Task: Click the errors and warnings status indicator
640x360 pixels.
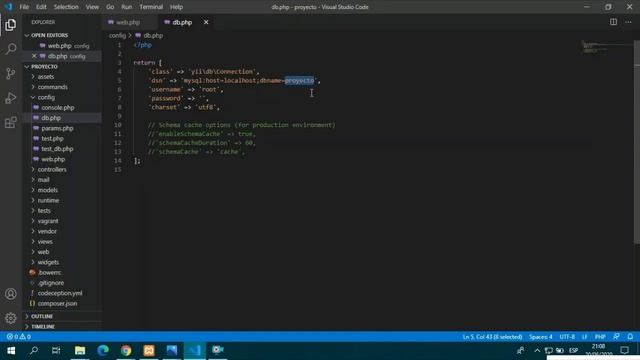Action: pos(18,337)
